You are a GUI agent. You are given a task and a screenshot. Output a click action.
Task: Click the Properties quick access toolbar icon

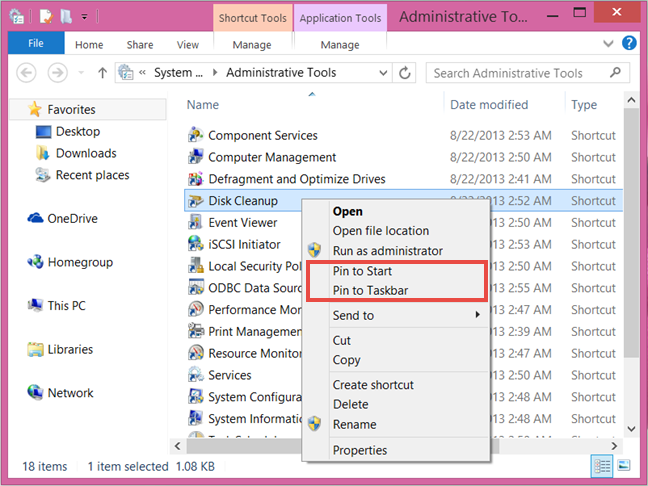(46, 17)
